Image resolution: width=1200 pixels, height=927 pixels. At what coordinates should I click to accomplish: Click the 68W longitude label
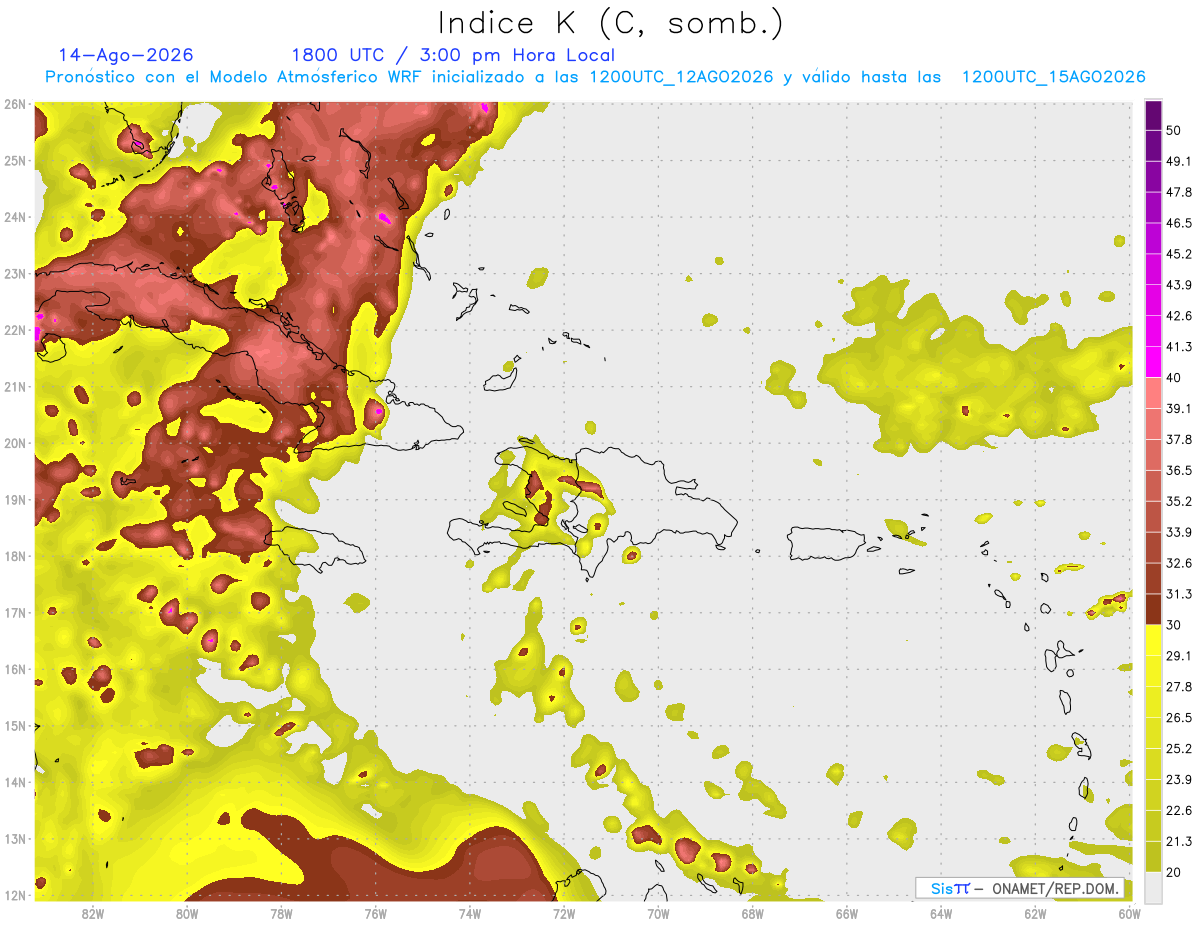(752, 914)
